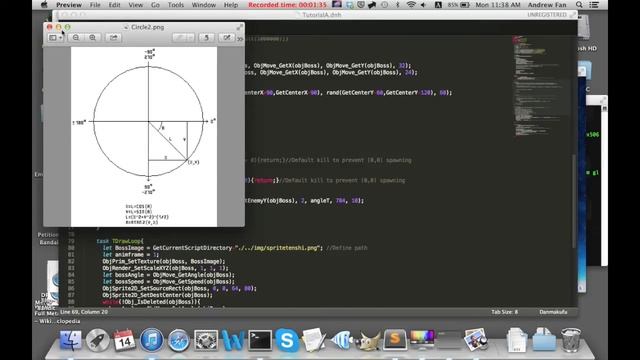Open the volume control in menu bar
Image resolution: width=640 pixels, height=360 pixels.
(x=423, y=5)
